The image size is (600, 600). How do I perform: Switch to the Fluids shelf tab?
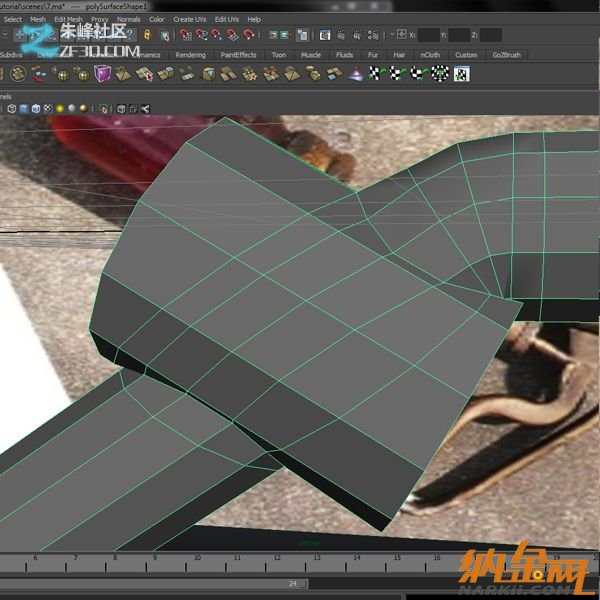[x=344, y=55]
